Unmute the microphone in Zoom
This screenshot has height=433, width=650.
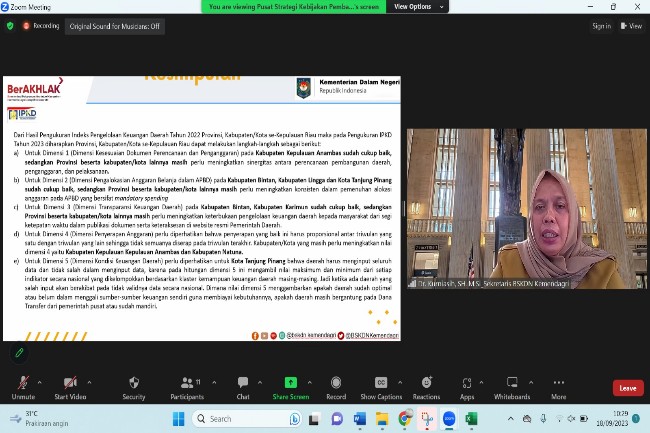(x=22, y=384)
